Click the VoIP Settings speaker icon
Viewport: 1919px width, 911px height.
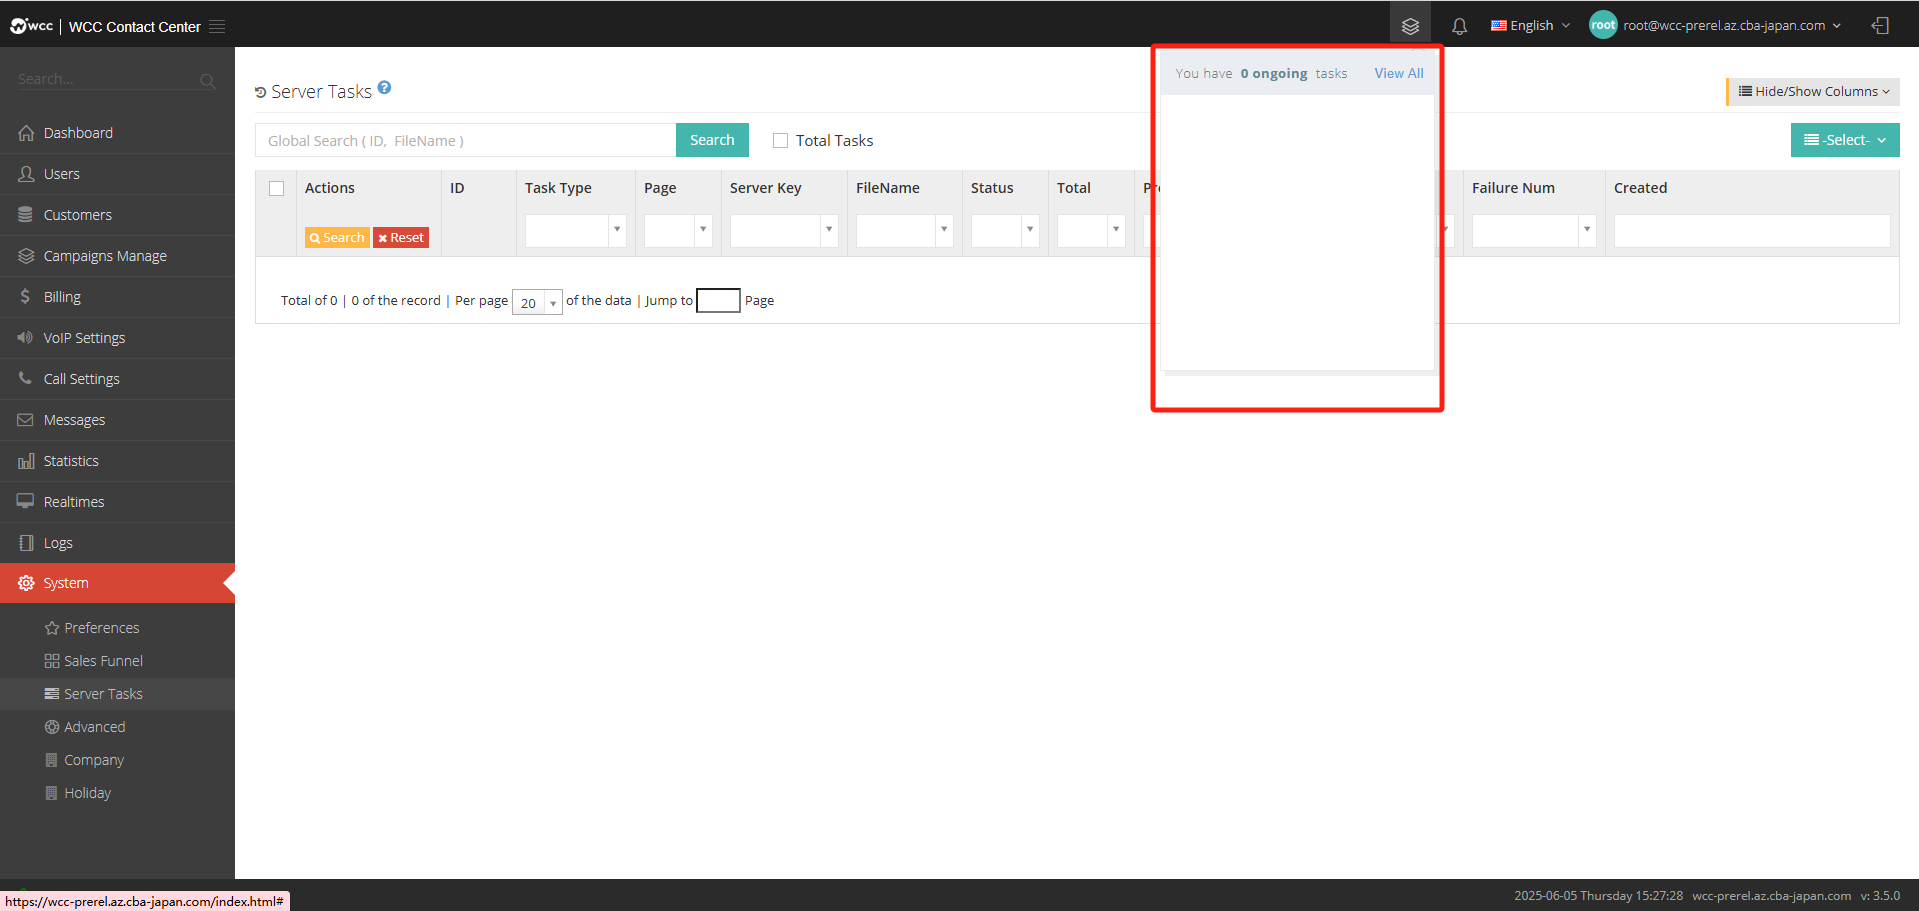click(25, 338)
